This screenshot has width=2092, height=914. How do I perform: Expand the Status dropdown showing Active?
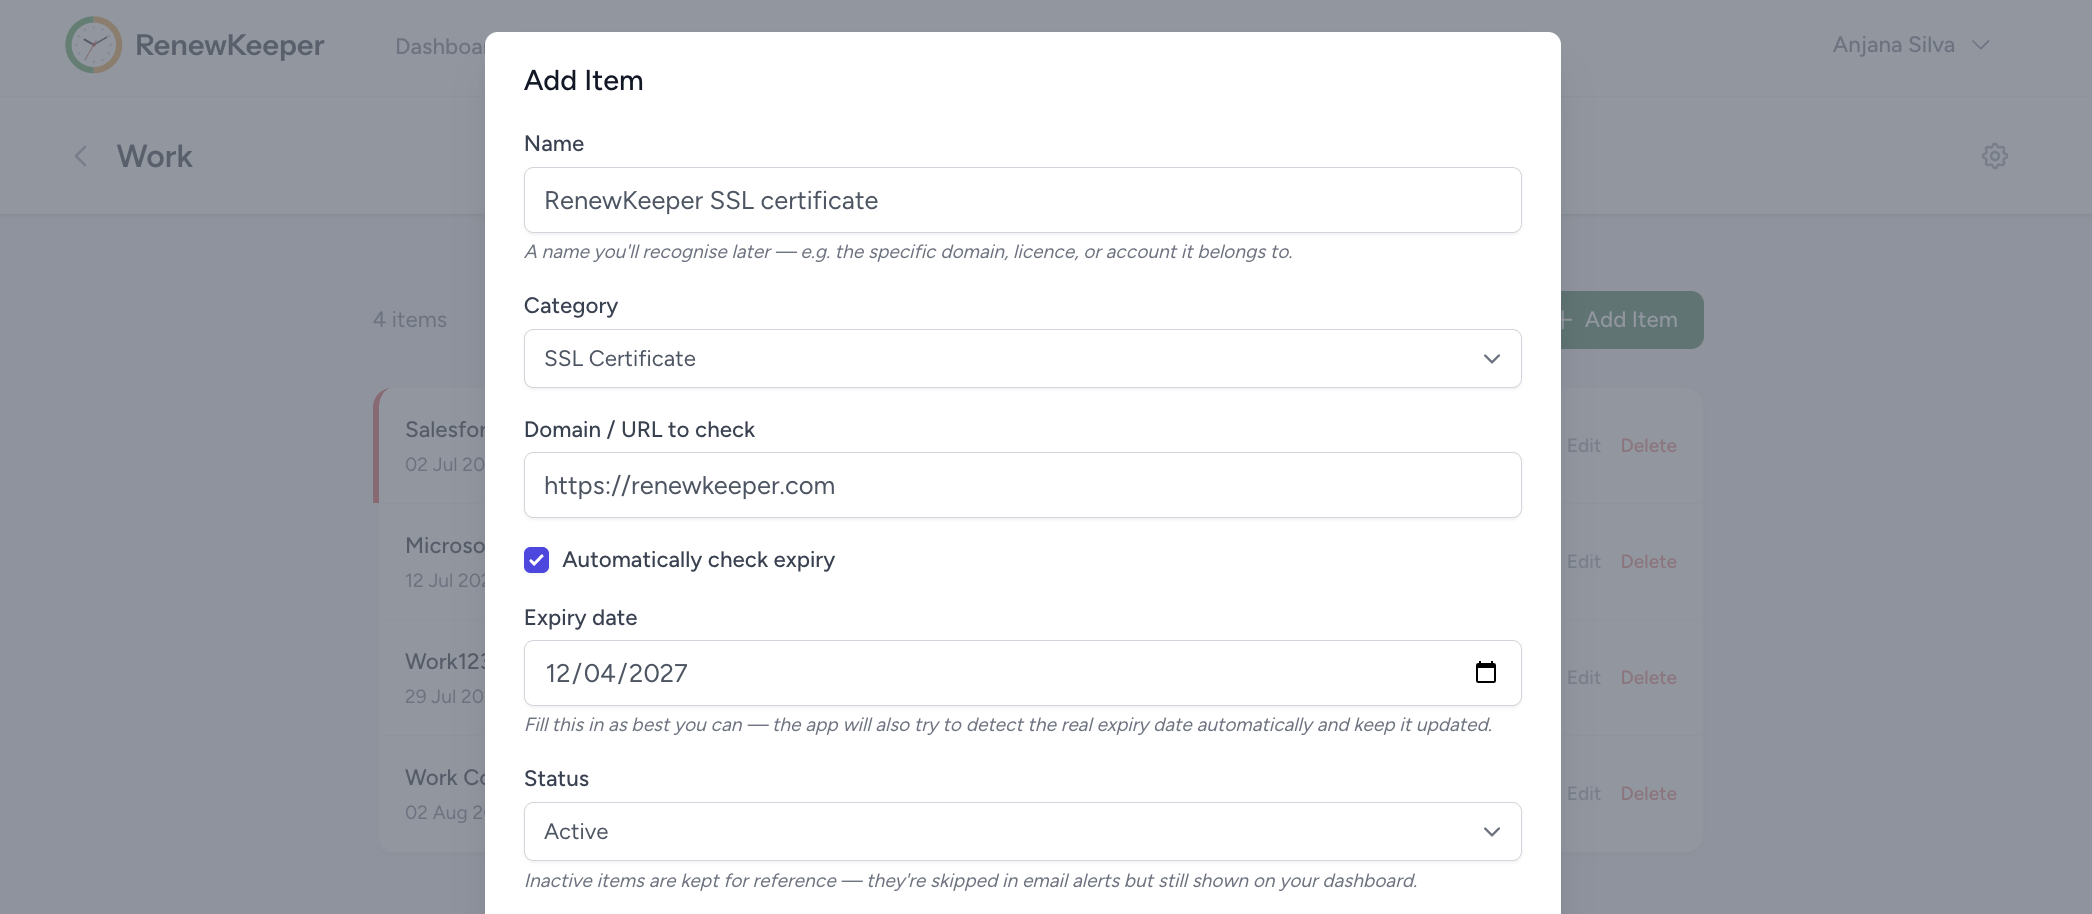tap(1022, 832)
